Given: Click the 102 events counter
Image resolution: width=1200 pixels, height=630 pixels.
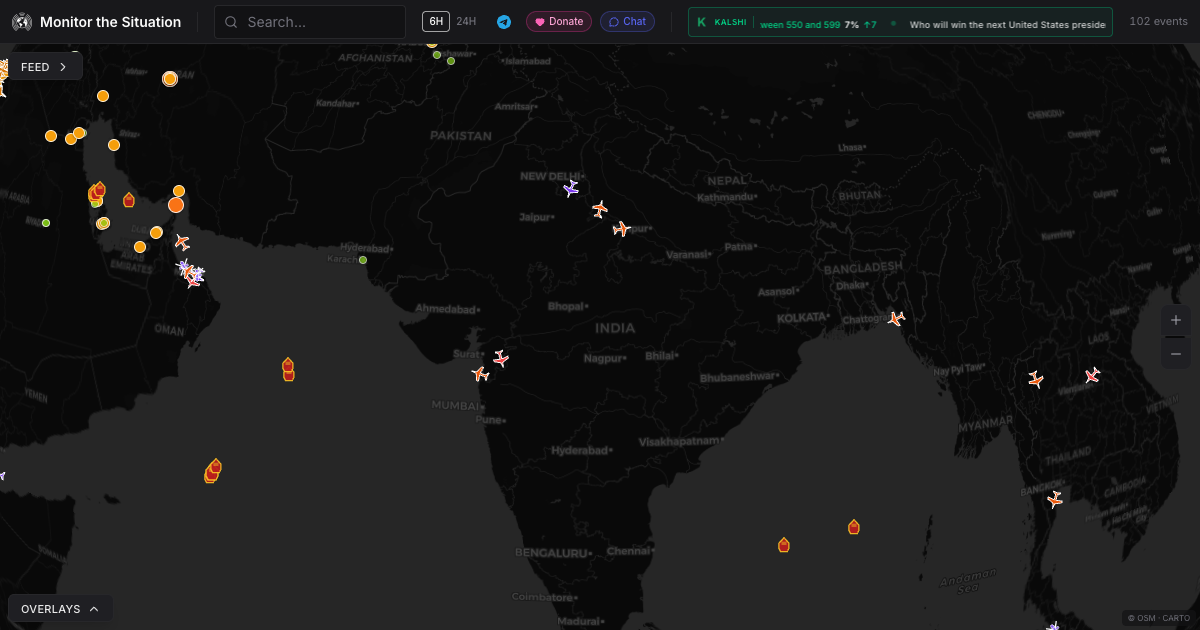Looking at the screenshot, I should pyautogui.click(x=1157, y=20).
